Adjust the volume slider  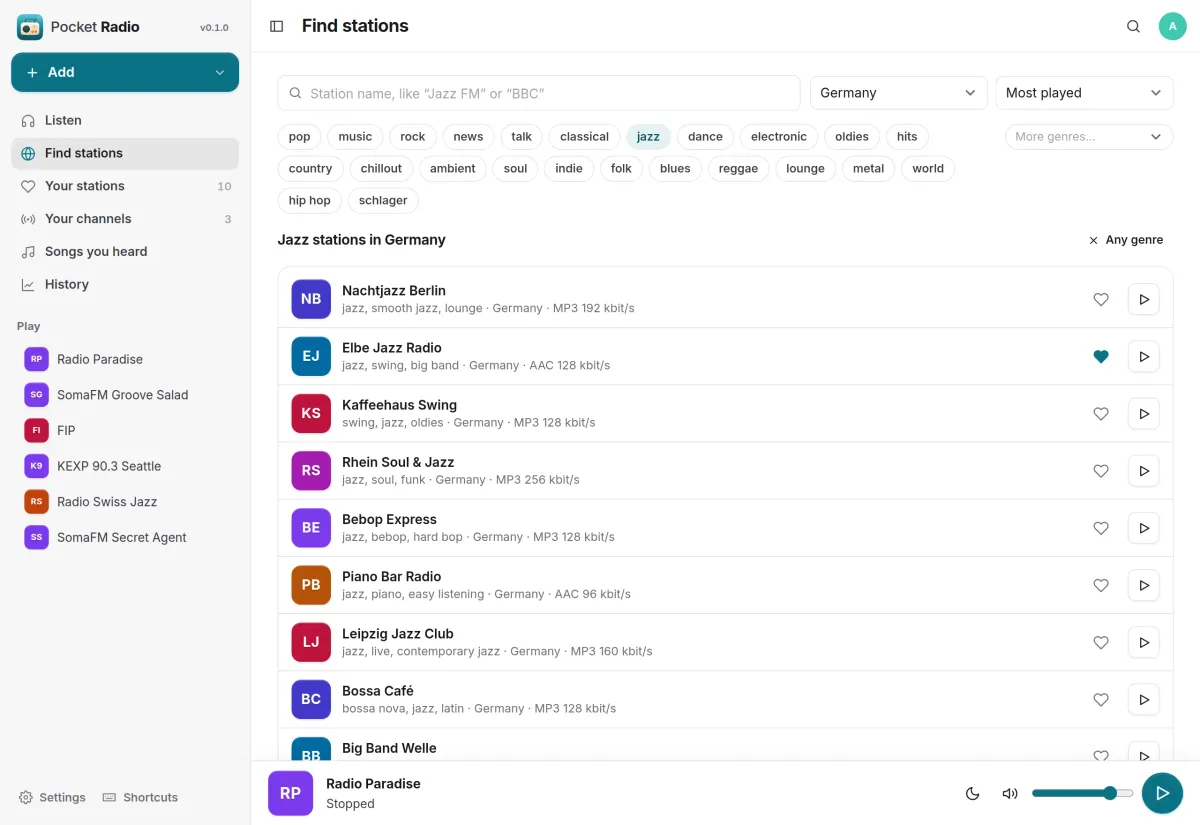pos(1082,793)
